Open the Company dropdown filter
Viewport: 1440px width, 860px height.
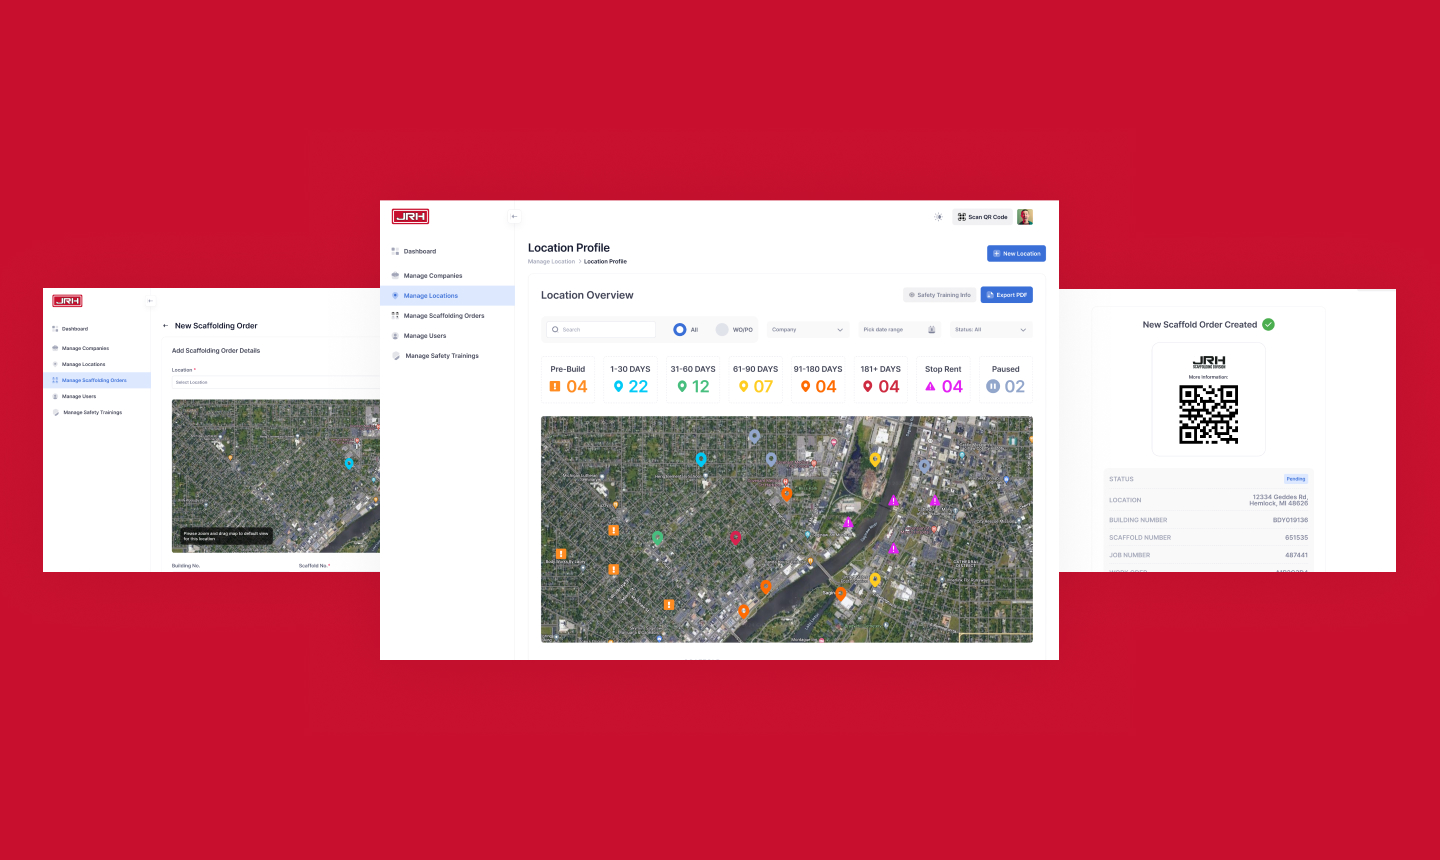(x=807, y=329)
